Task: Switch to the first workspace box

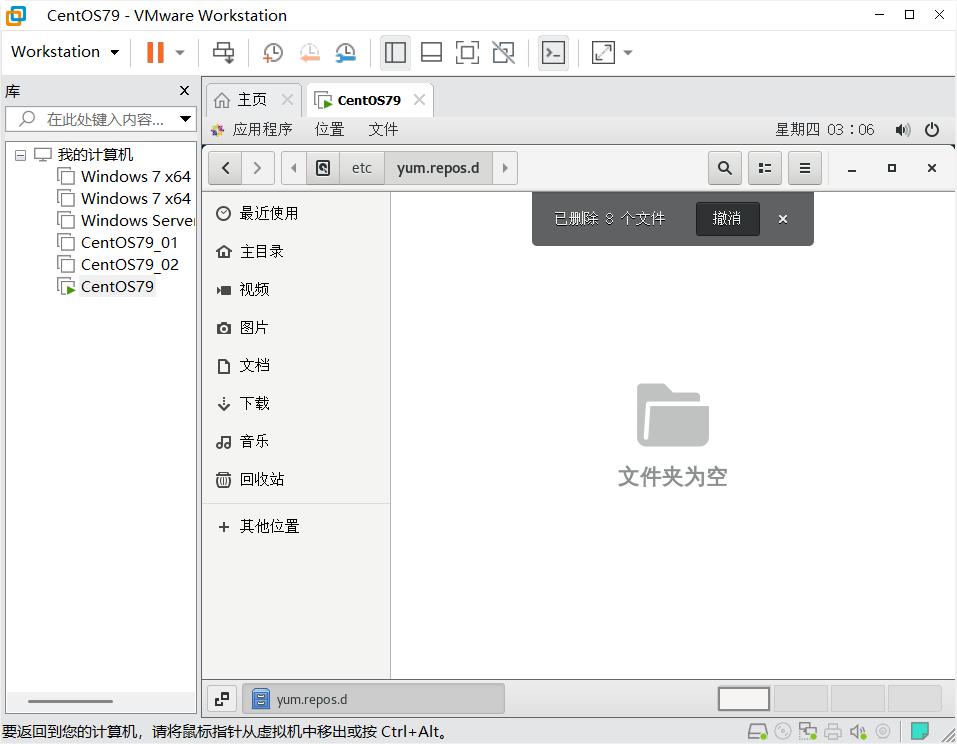Action: (743, 699)
